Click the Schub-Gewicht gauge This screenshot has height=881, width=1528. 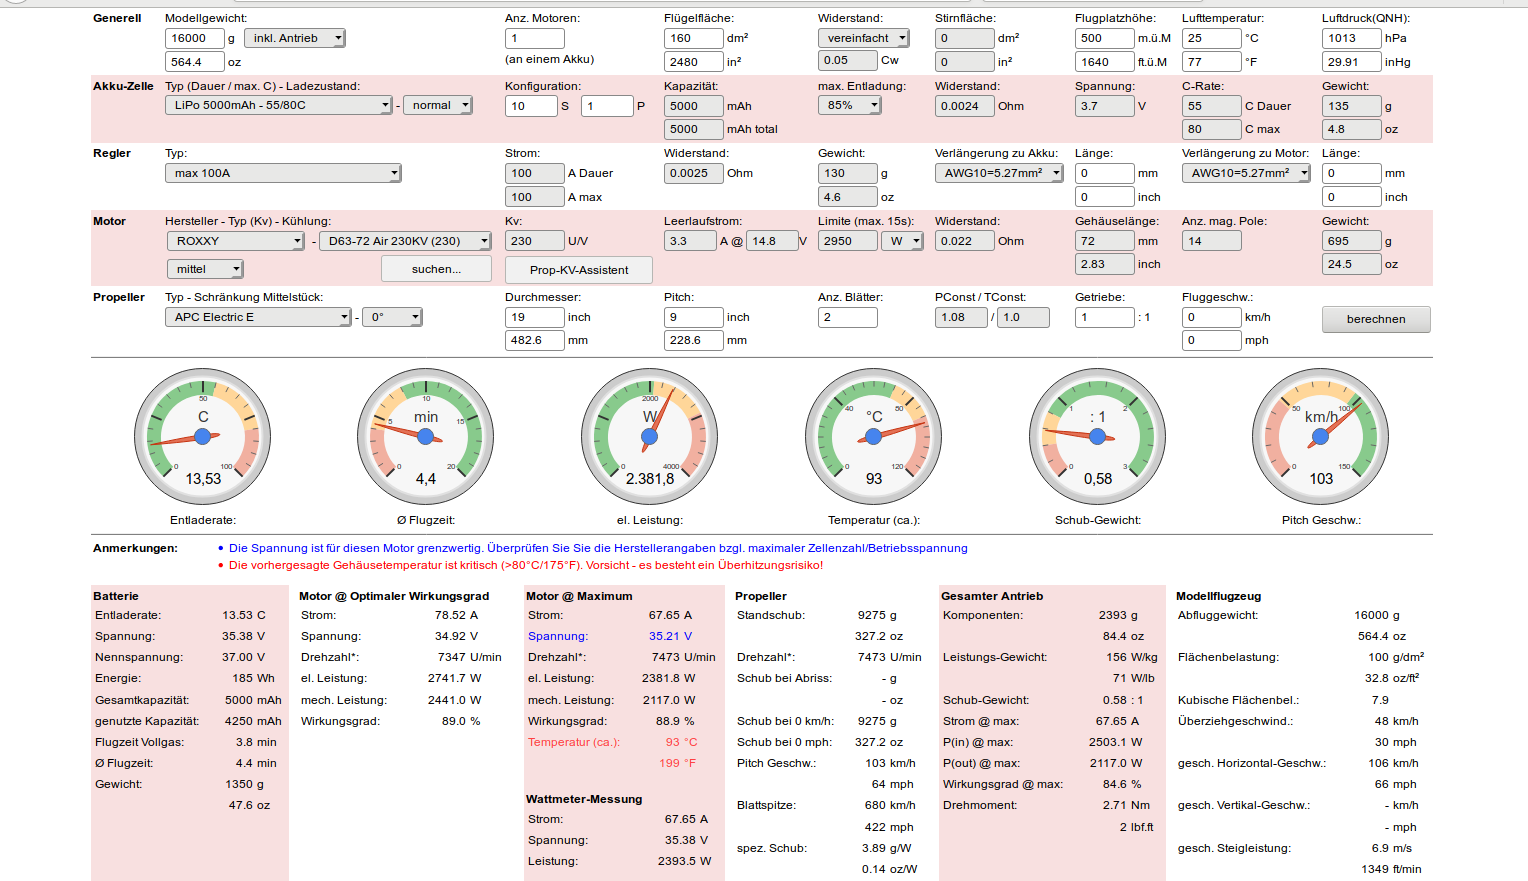pos(1097,437)
